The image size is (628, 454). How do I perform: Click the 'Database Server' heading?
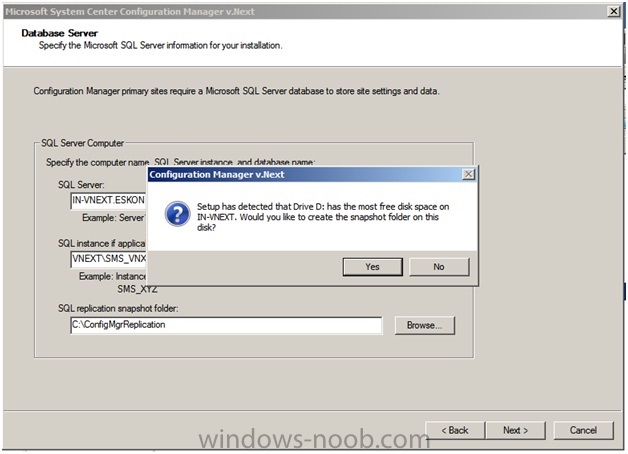(x=59, y=33)
